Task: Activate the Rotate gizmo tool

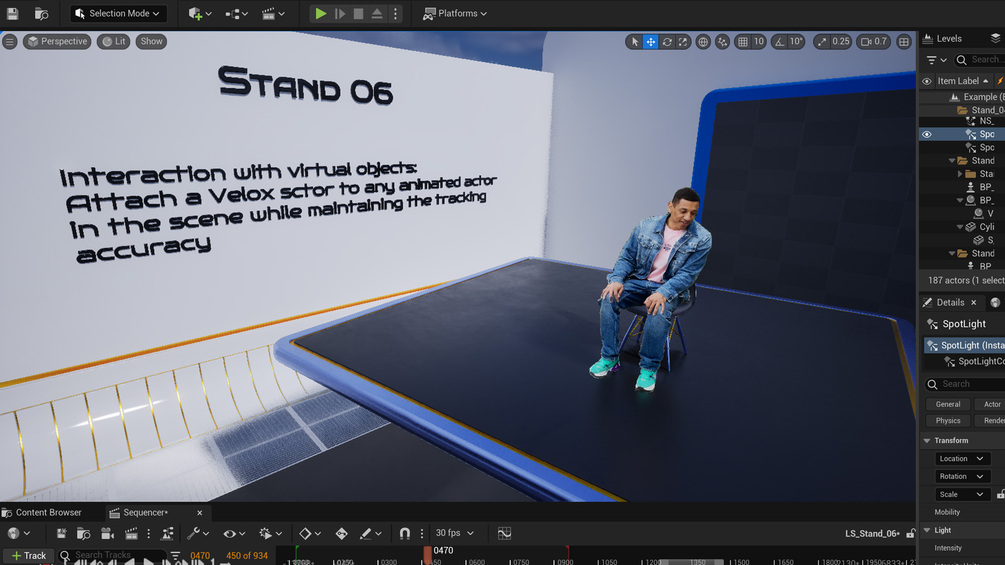Action: click(x=667, y=42)
